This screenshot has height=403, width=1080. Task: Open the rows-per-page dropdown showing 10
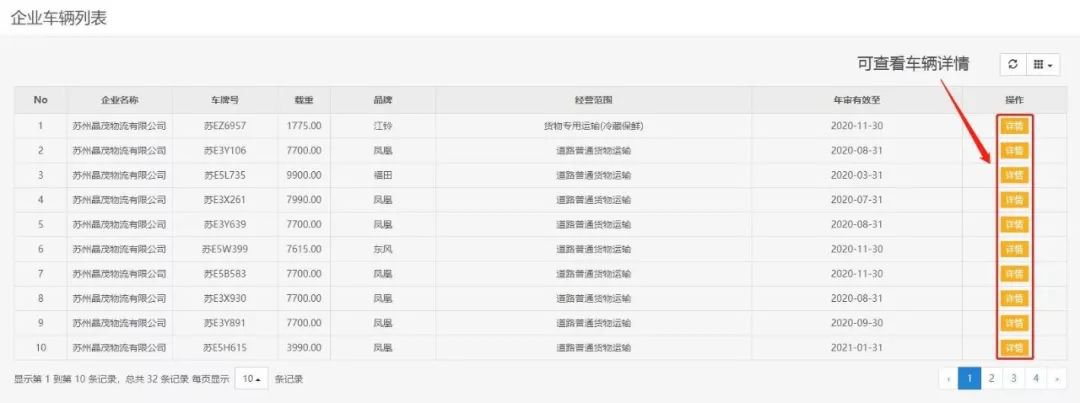(x=252, y=379)
